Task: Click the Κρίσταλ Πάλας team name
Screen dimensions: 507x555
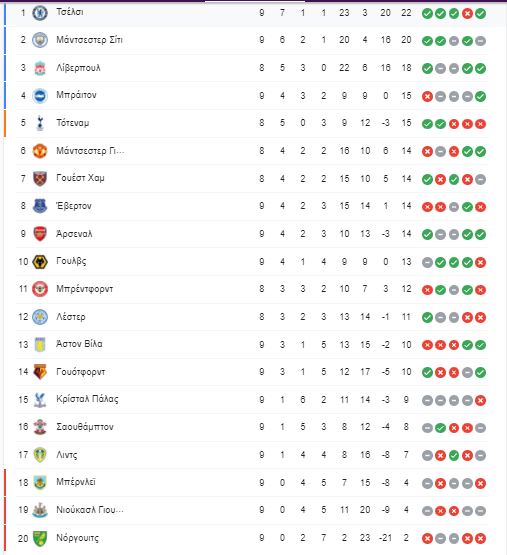Action: click(87, 399)
